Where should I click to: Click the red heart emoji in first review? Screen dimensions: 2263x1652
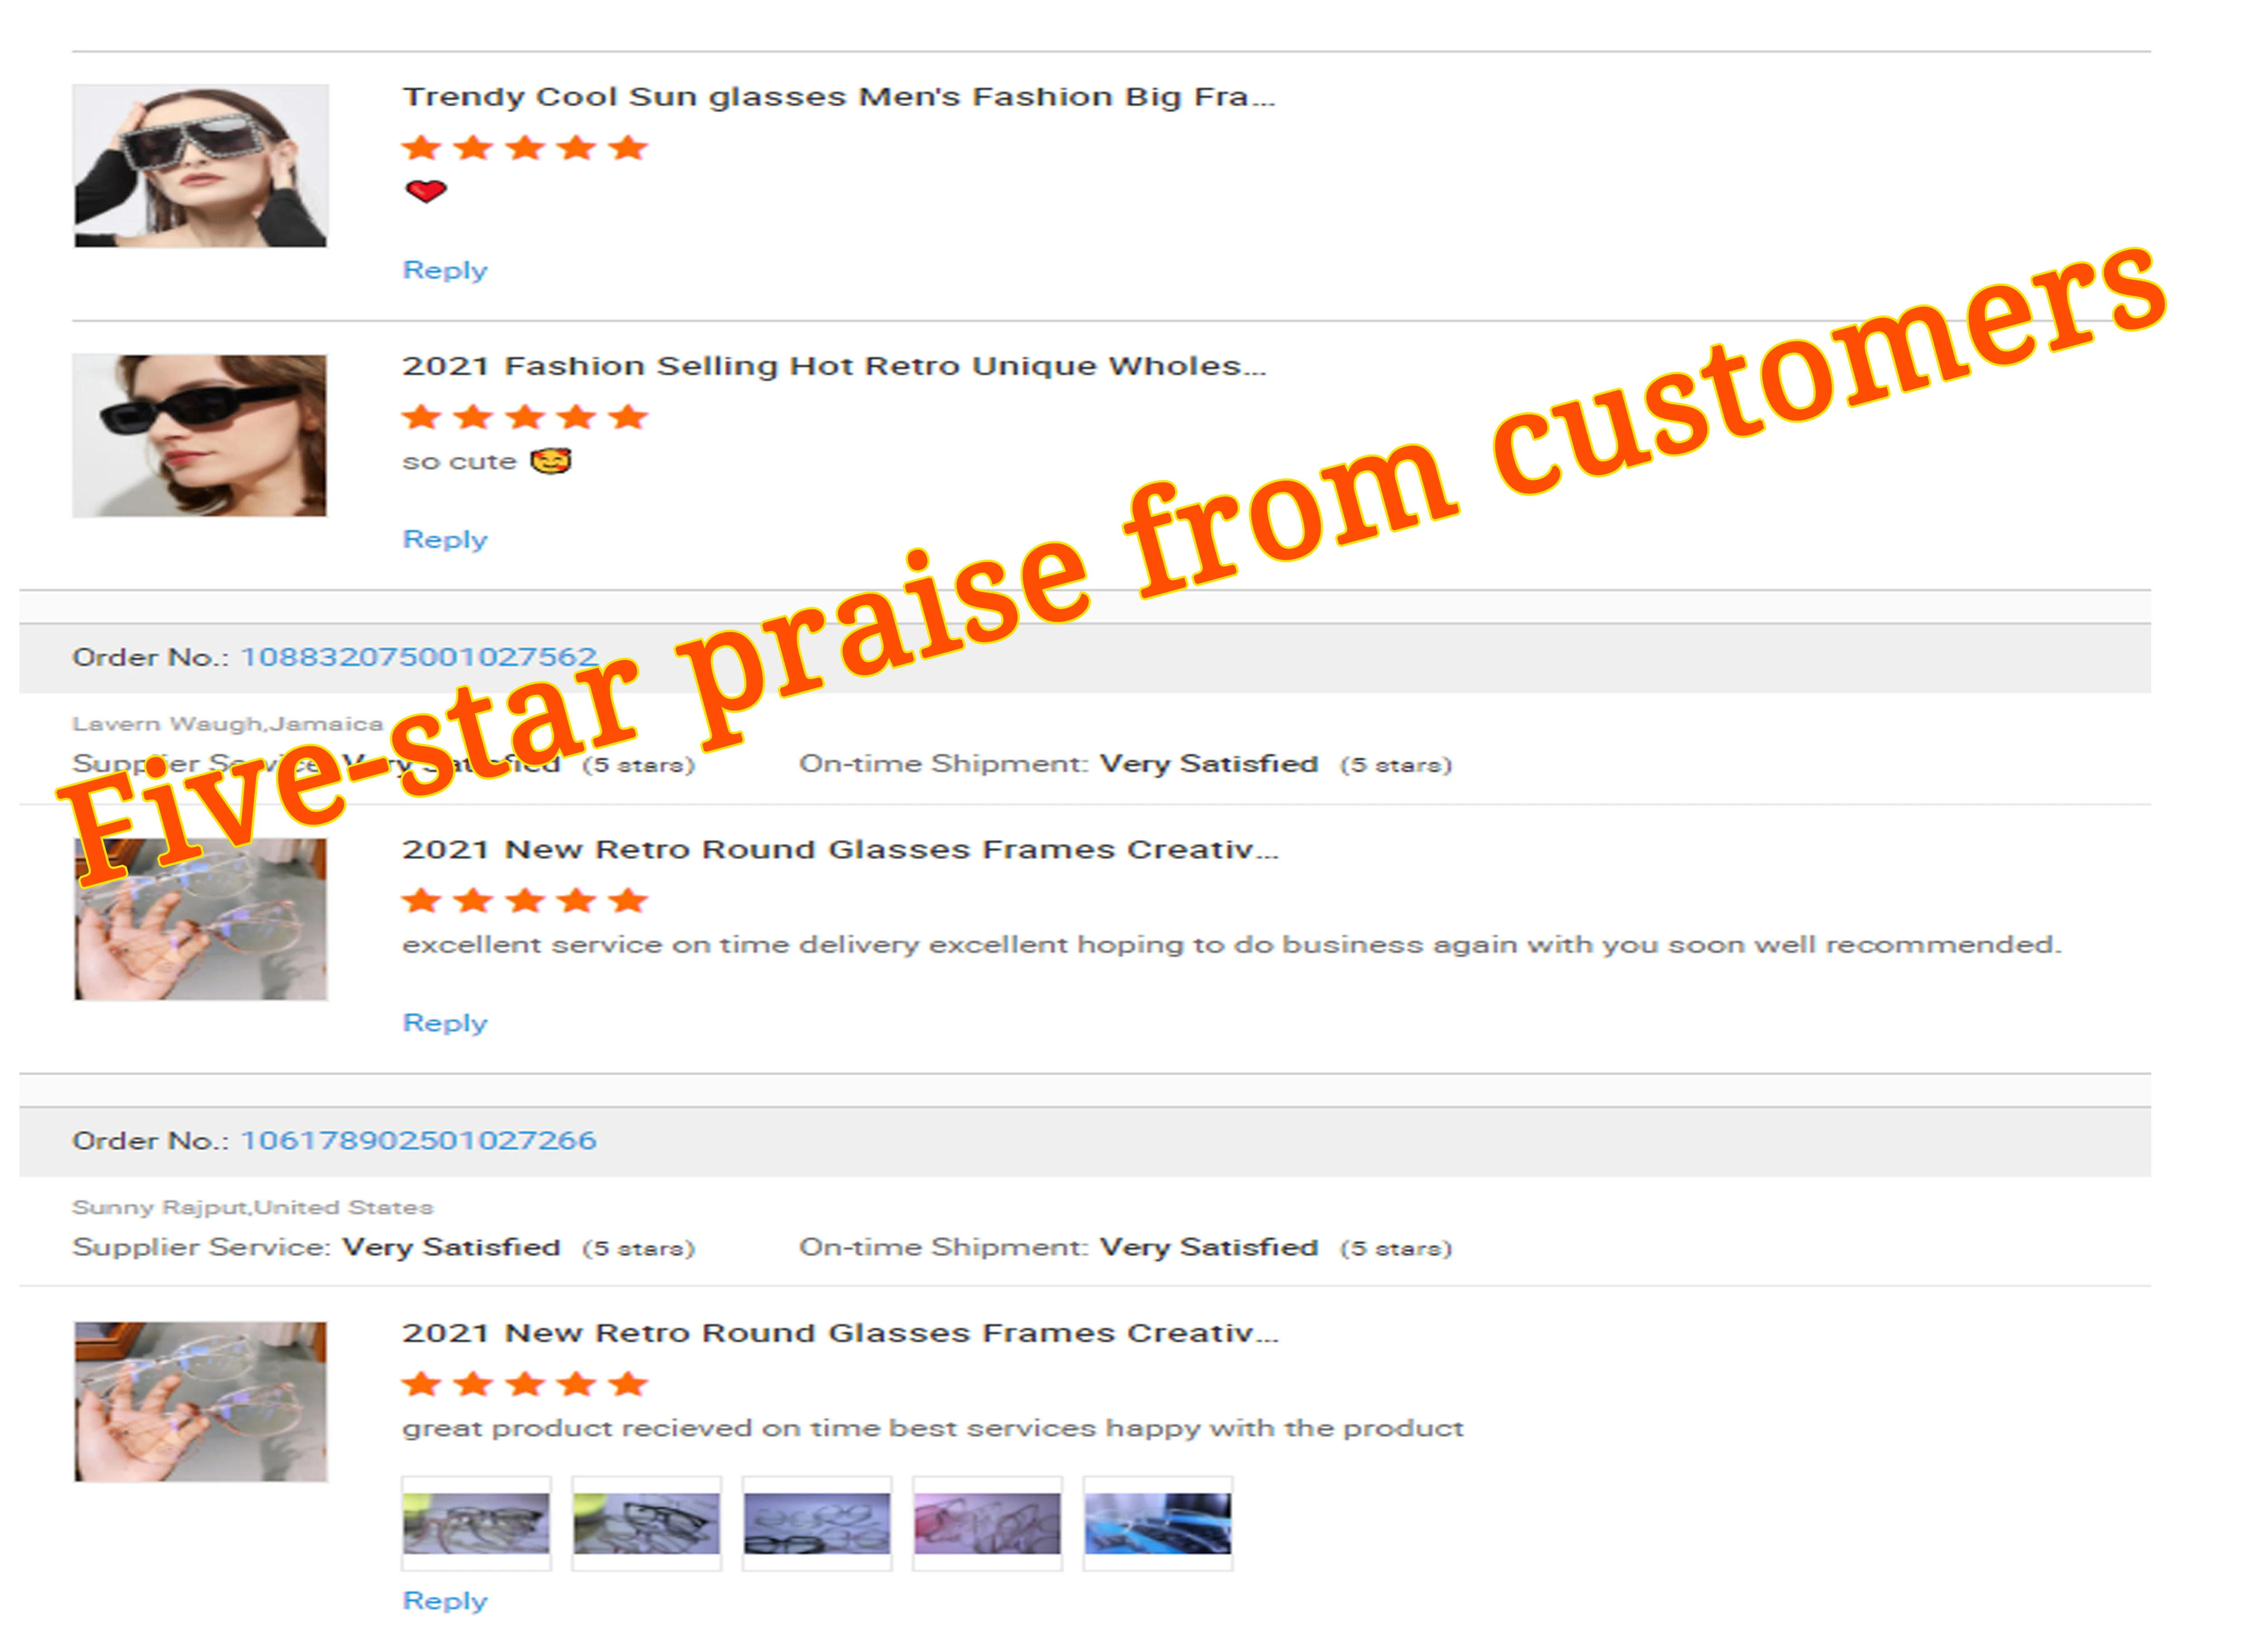426,191
